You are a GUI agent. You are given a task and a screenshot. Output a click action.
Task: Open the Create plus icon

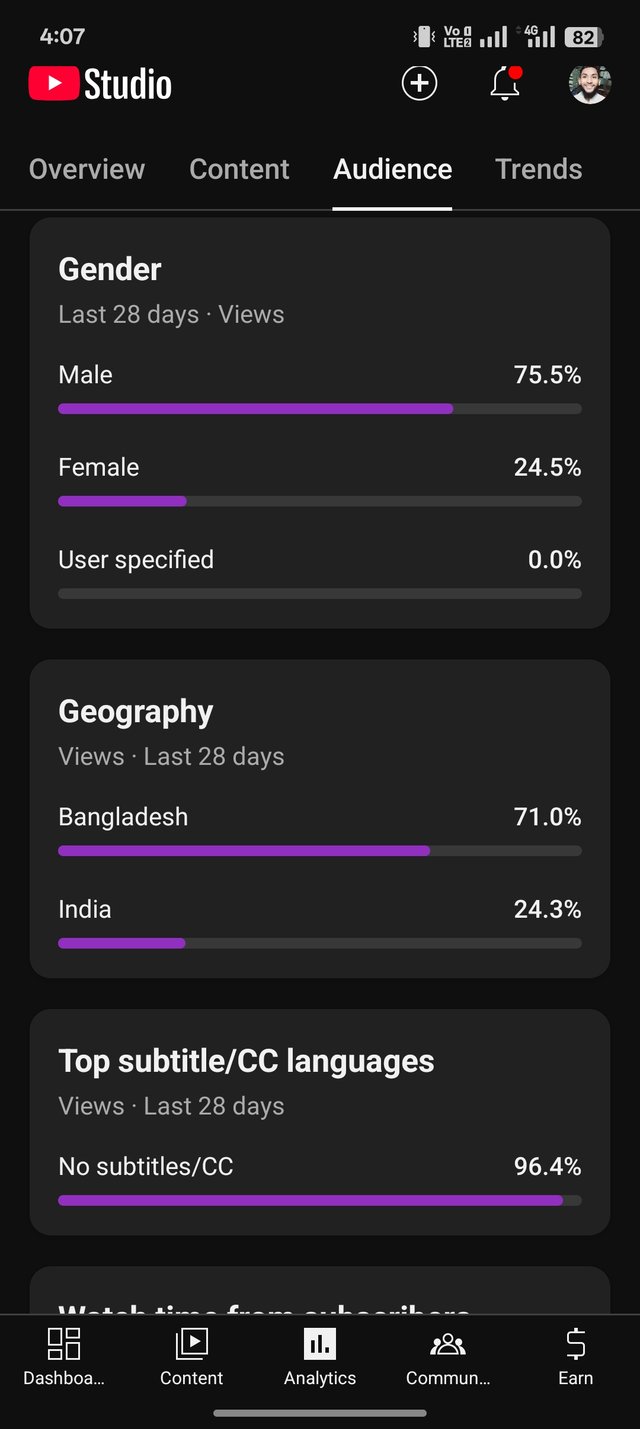(x=419, y=84)
